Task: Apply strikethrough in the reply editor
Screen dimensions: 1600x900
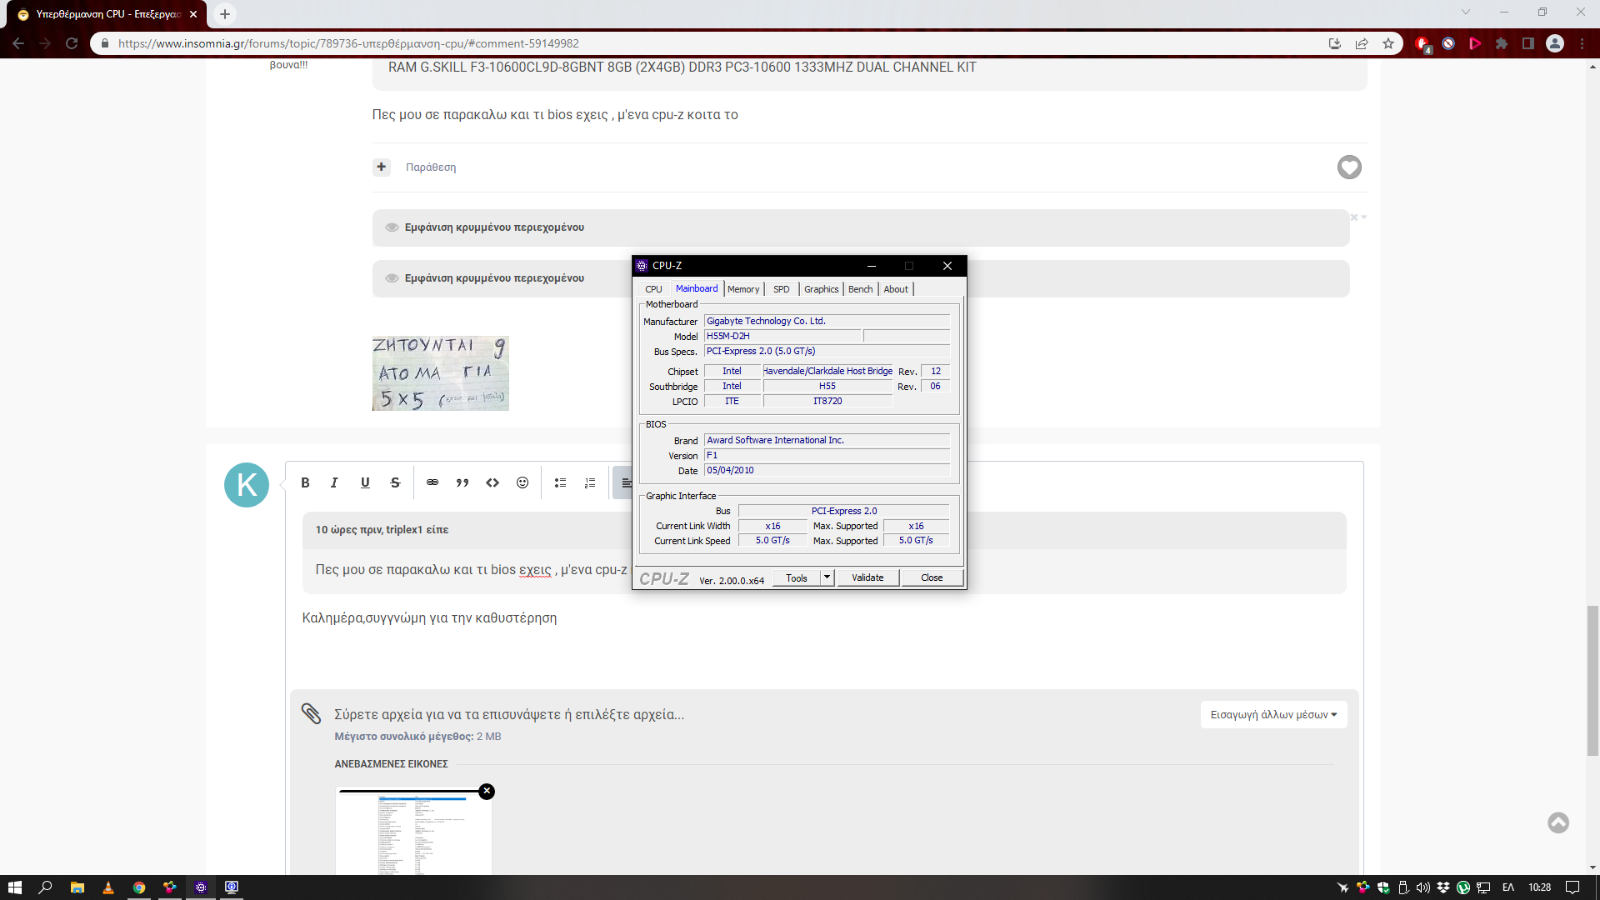Action: (x=395, y=483)
